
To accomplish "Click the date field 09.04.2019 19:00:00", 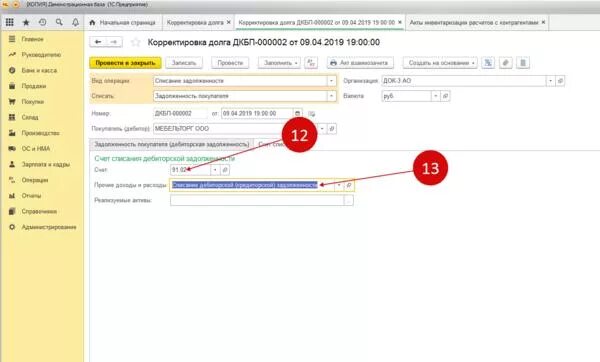I will (x=257, y=113).
